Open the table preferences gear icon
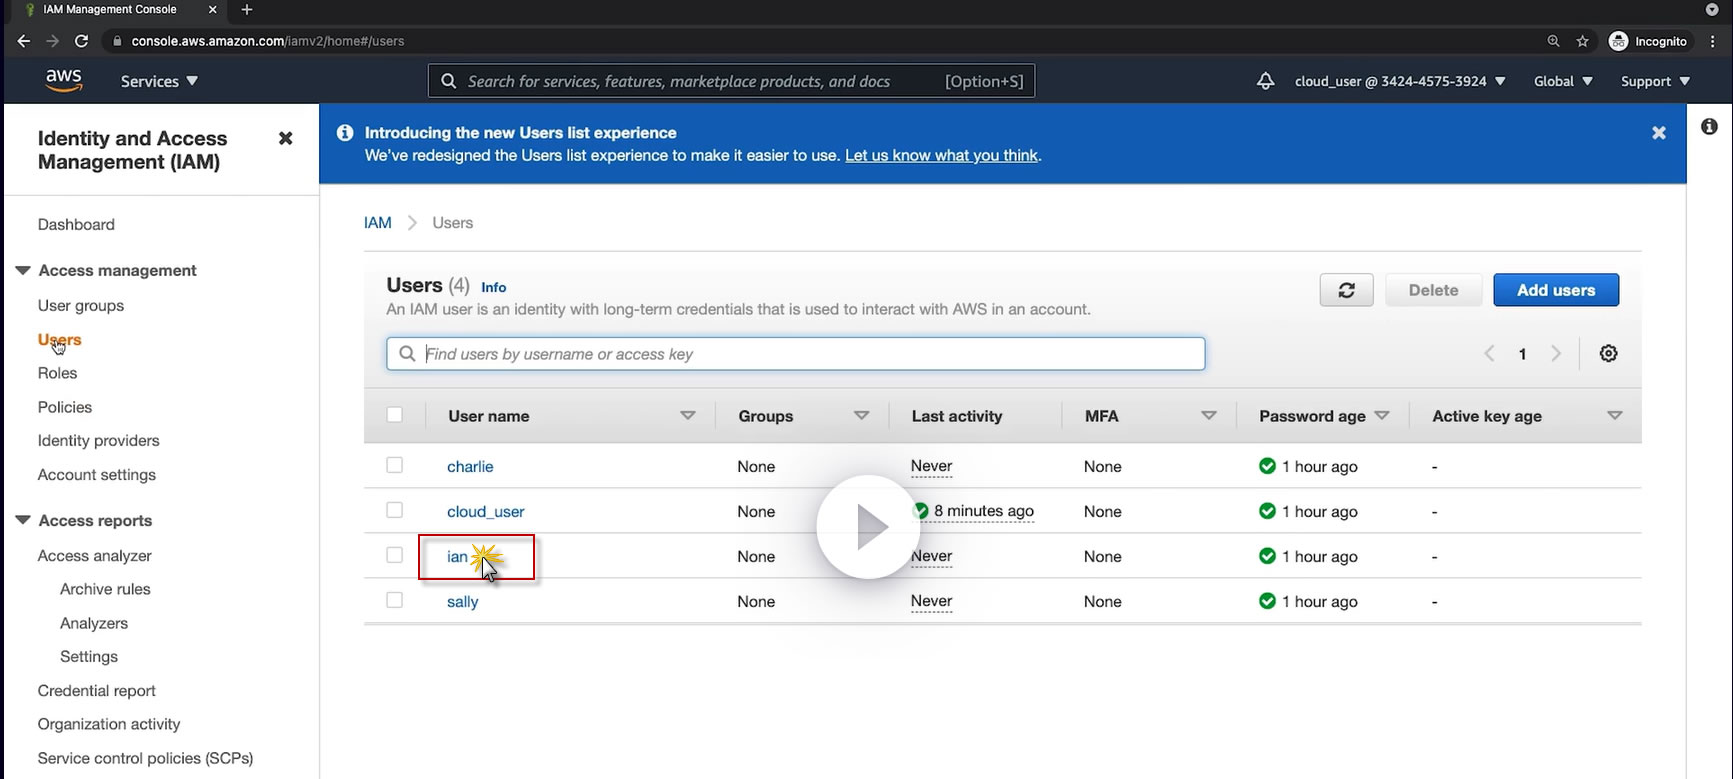This screenshot has height=779, width=1733. [1608, 353]
